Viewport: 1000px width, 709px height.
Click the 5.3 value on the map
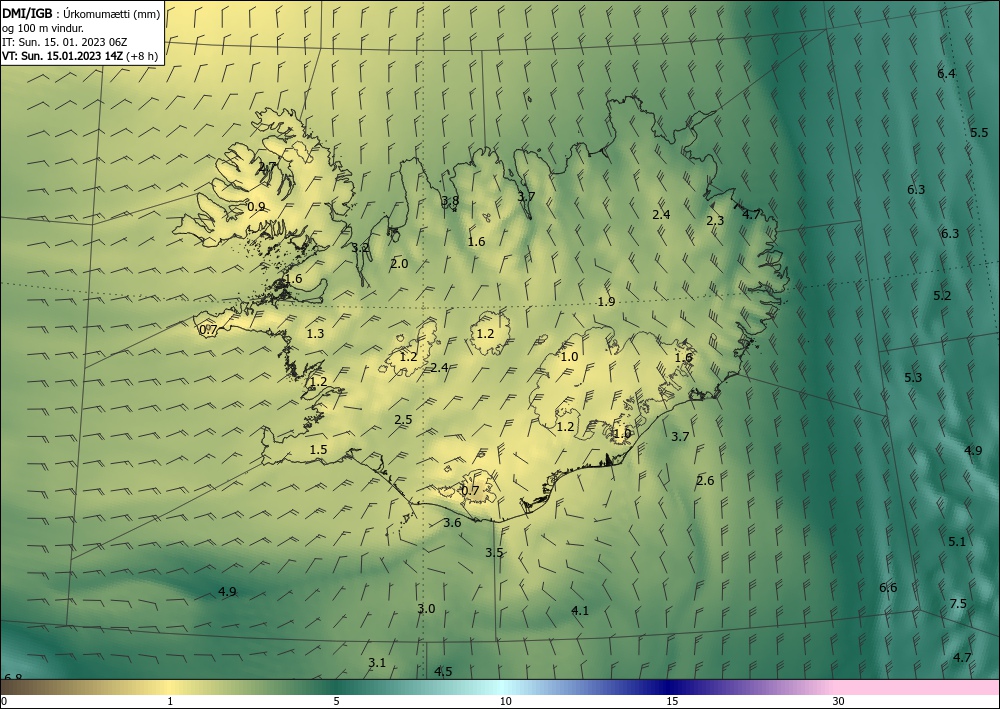tap(913, 377)
